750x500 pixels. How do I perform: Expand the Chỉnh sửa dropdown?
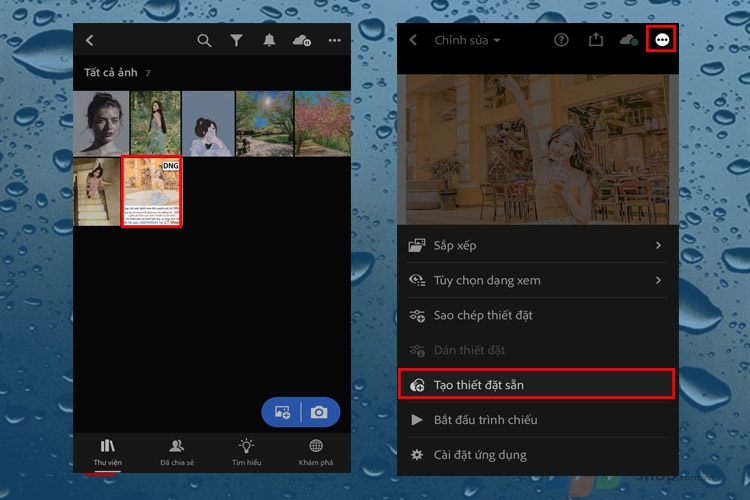(467, 40)
